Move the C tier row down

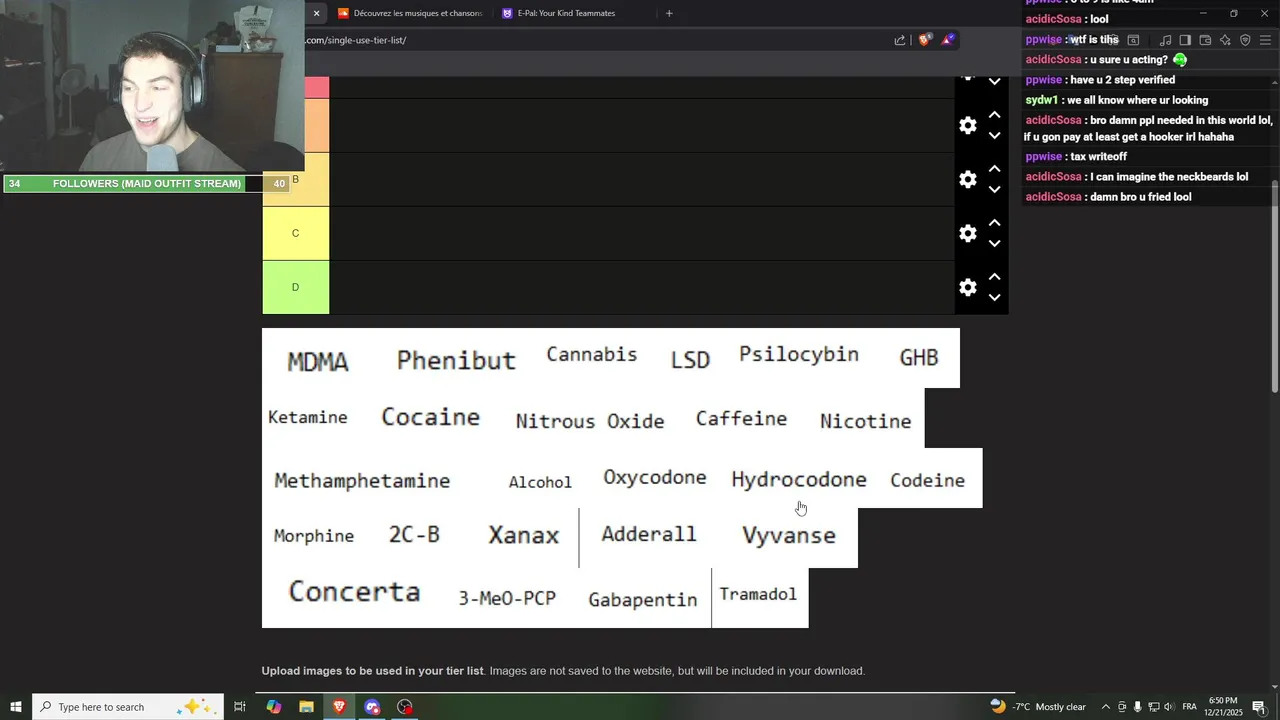point(994,244)
